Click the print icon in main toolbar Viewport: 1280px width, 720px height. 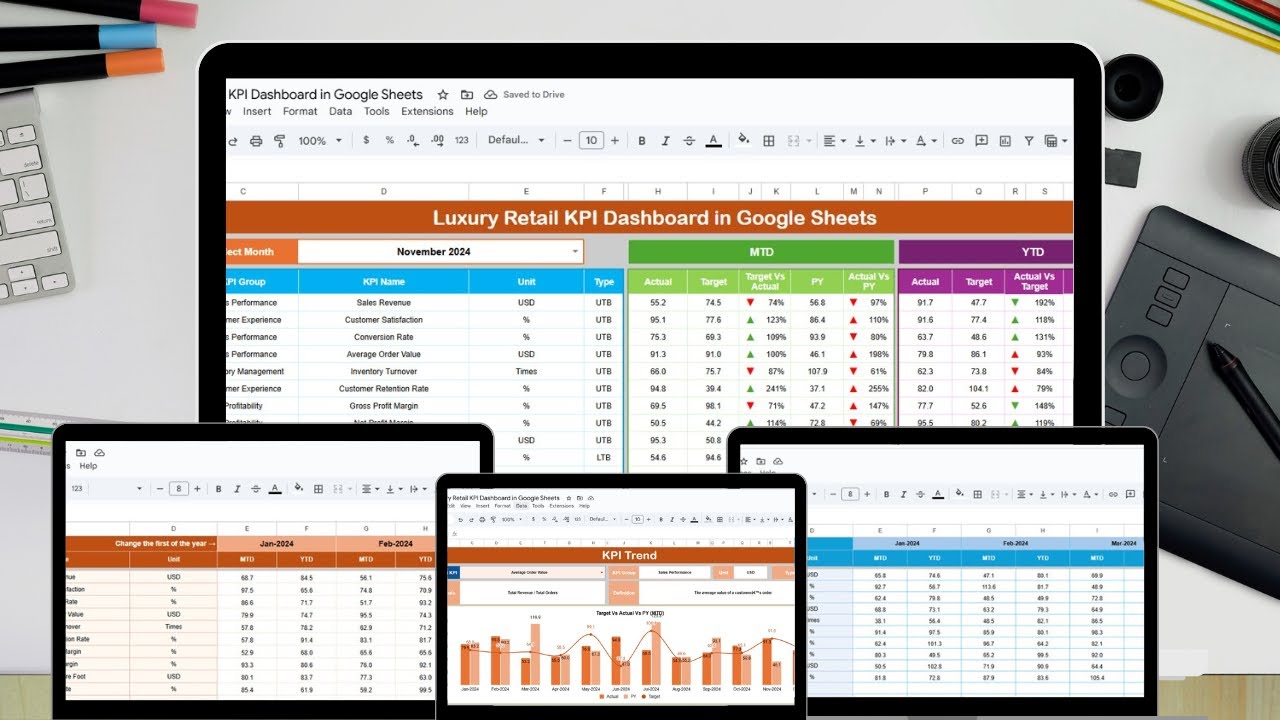coord(256,141)
